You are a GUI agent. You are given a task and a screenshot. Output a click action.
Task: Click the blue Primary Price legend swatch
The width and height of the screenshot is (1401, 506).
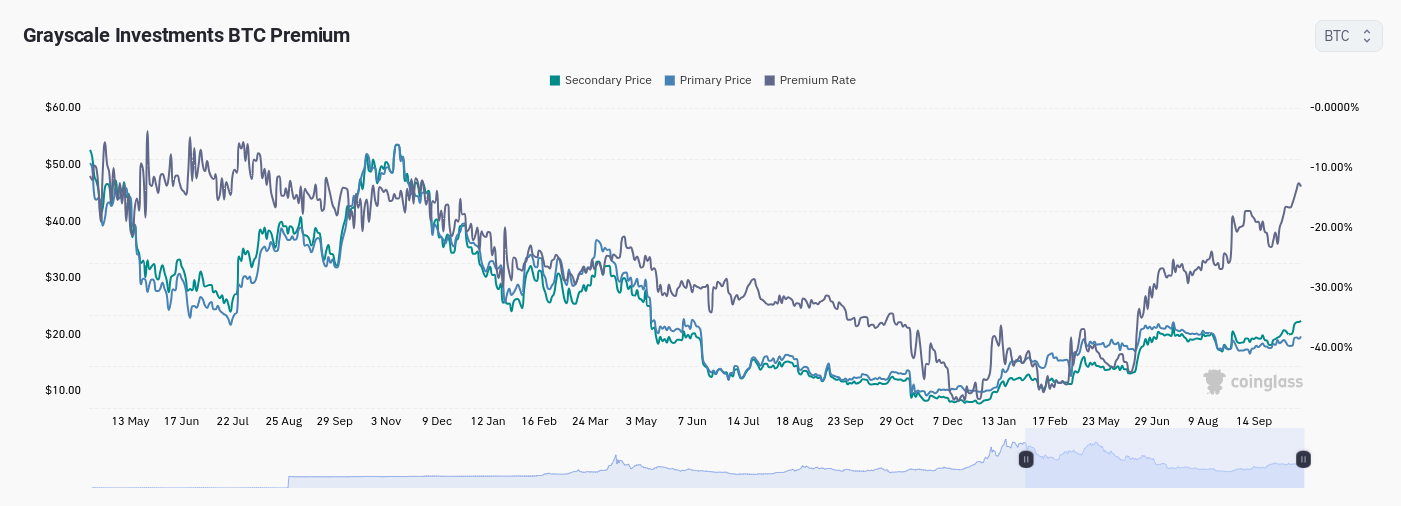coord(670,80)
